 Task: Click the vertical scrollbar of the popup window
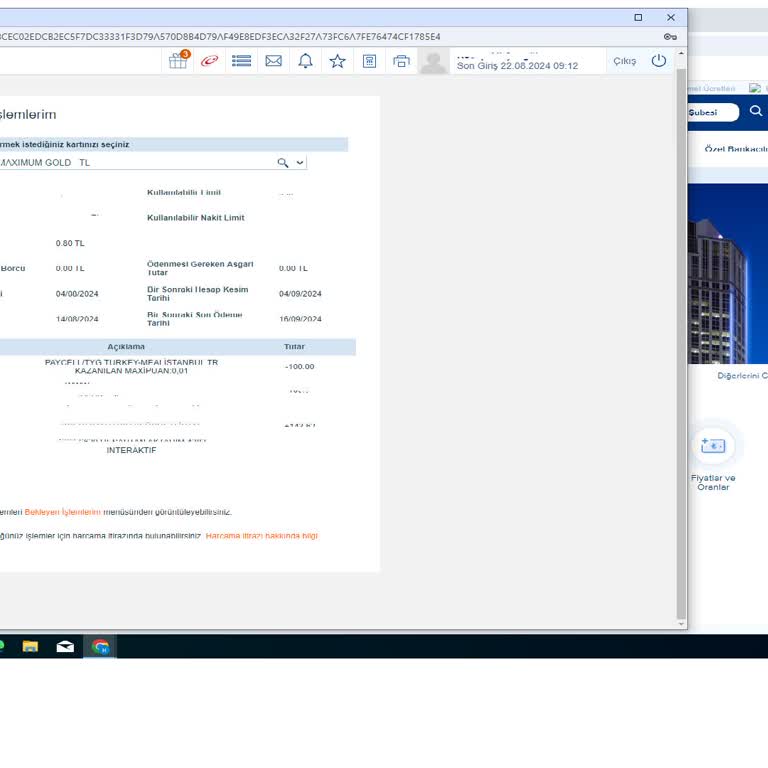click(681, 340)
